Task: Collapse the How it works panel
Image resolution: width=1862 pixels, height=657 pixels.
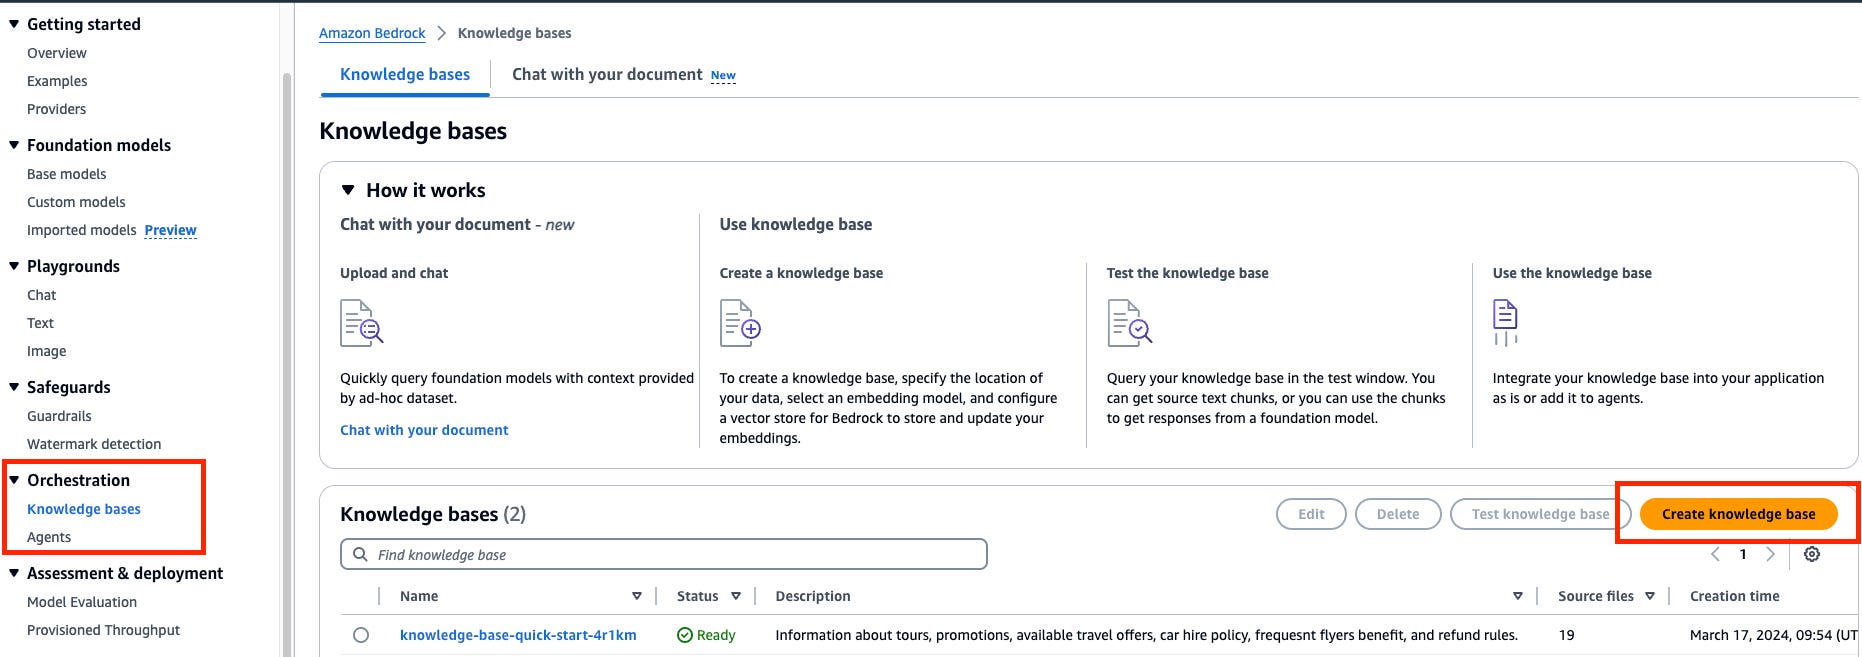Action: point(348,190)
